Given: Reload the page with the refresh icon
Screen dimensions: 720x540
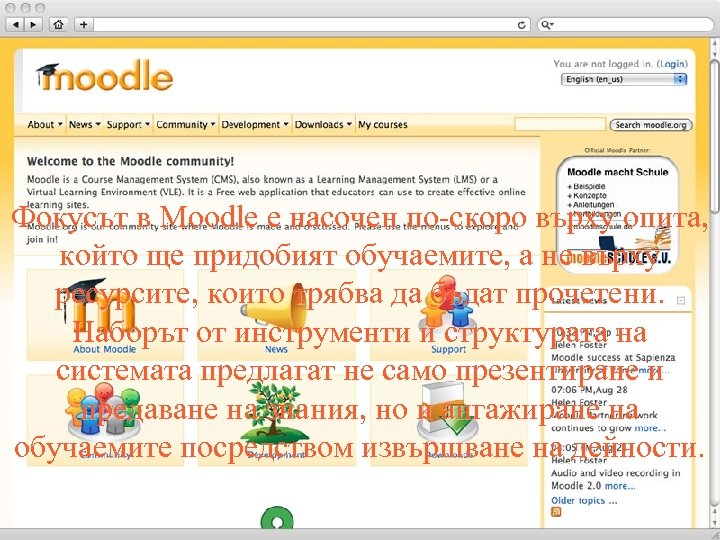Looking at the screenshot, I should (521, 25).
